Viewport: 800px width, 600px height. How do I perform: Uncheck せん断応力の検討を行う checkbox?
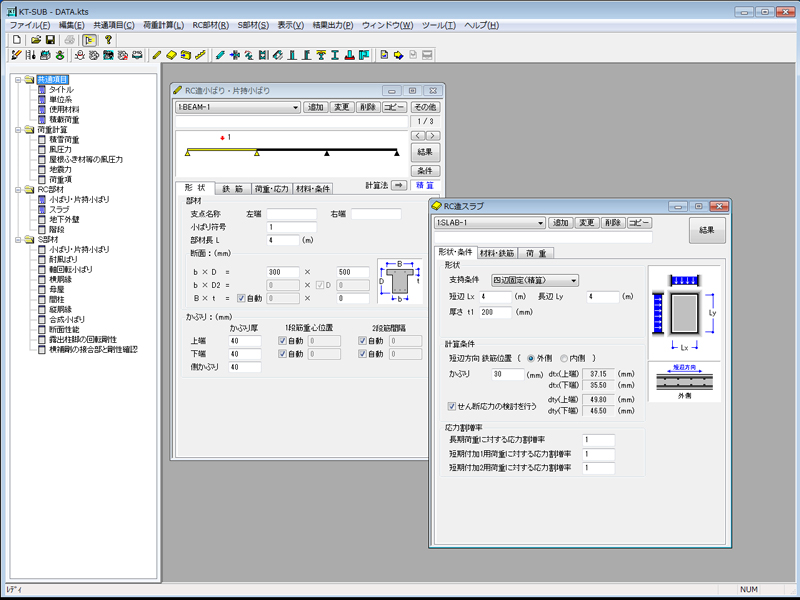tap(452, 406)
